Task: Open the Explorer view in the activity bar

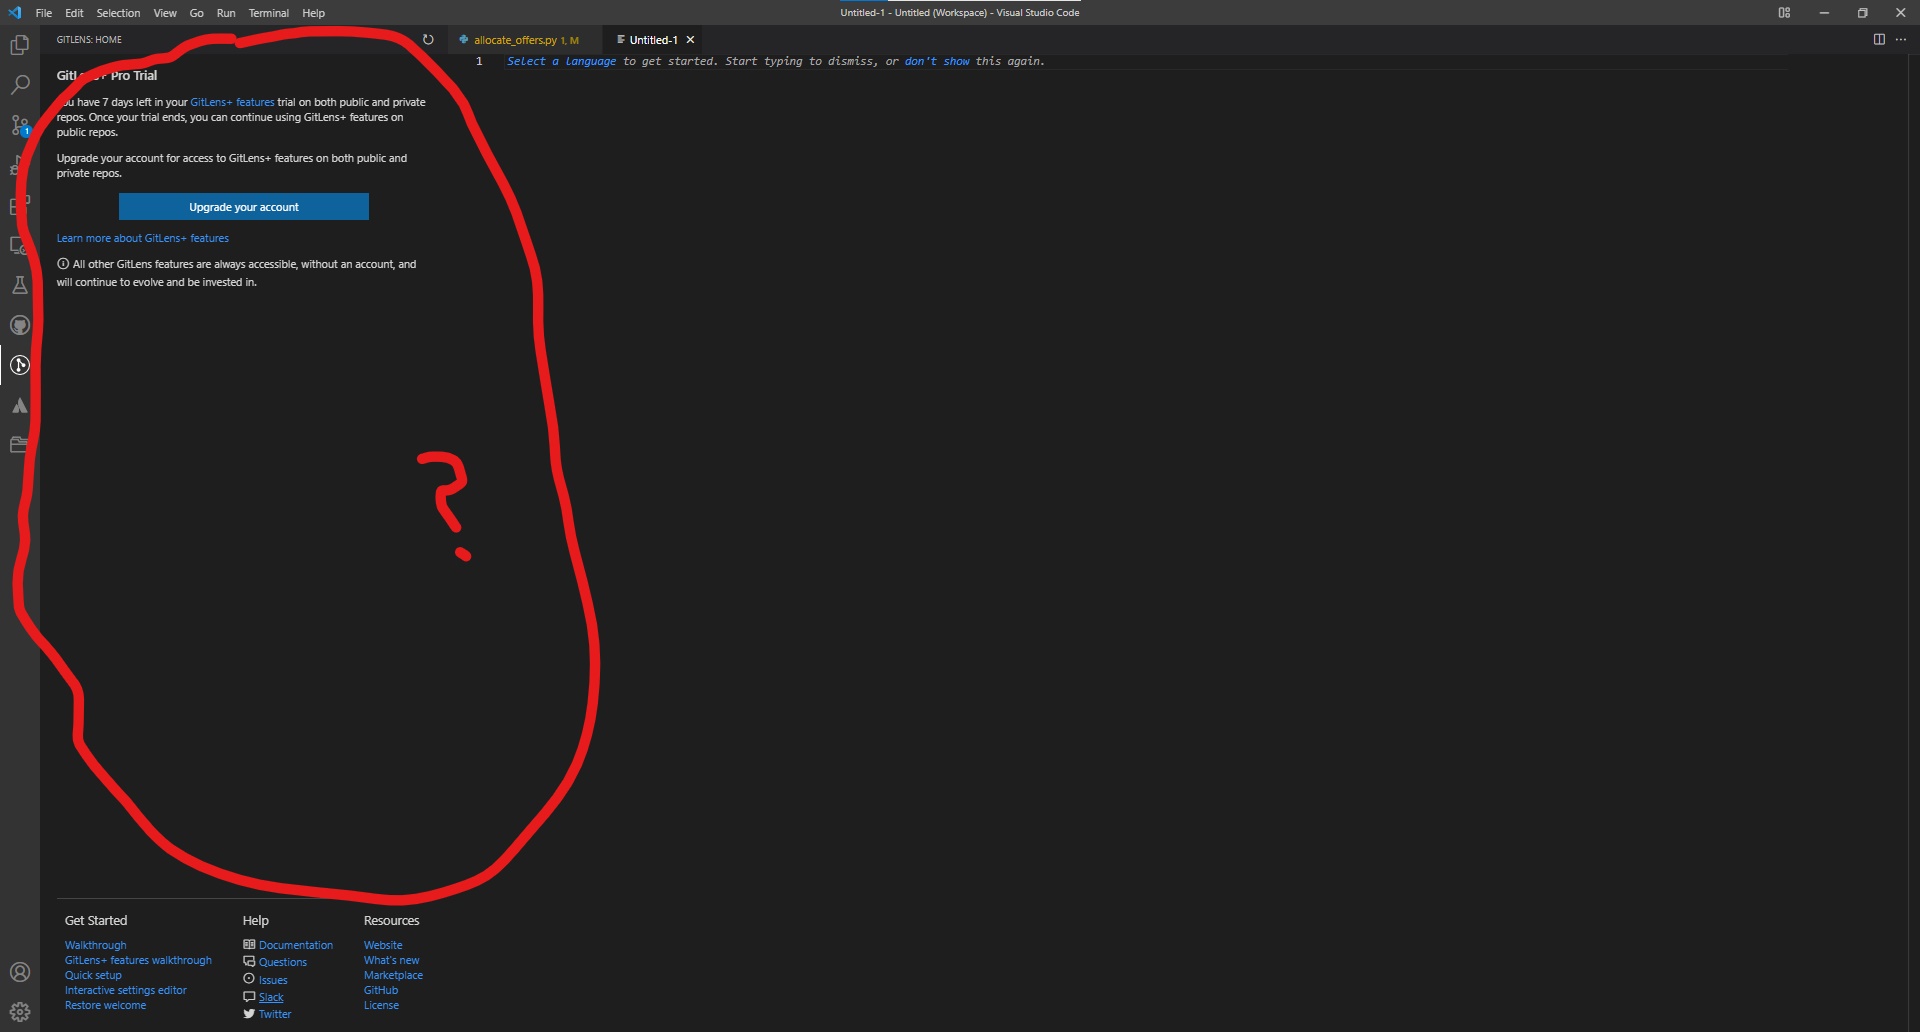Action: pos(20,45)
